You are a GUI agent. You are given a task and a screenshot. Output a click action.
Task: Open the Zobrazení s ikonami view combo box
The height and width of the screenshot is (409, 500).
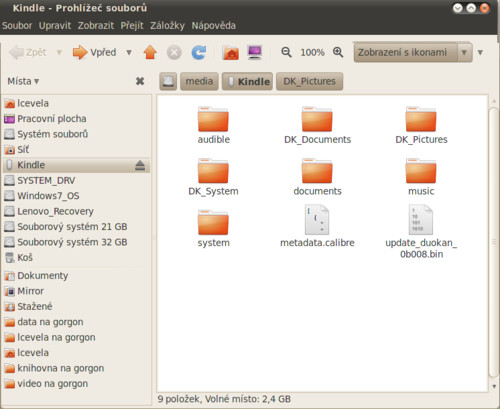tap(413, 52)
